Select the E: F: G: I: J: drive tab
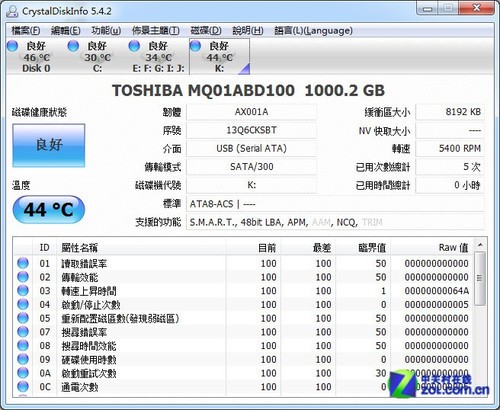The image size is (500, 410). (158, 56)
